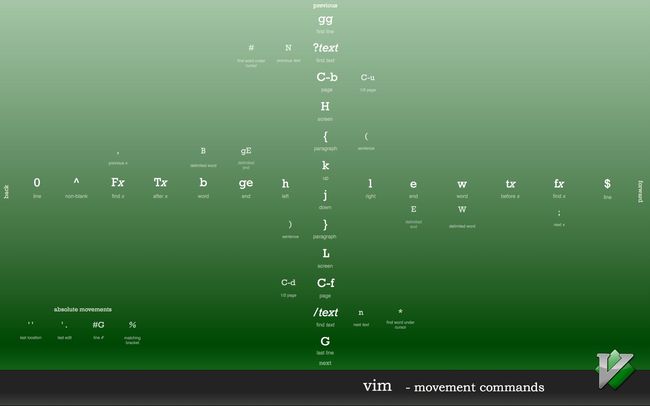Click the large lowercase "e" end command
This screenshot has width=650, height=406.
pyautogui.click(x=413, y=184)
